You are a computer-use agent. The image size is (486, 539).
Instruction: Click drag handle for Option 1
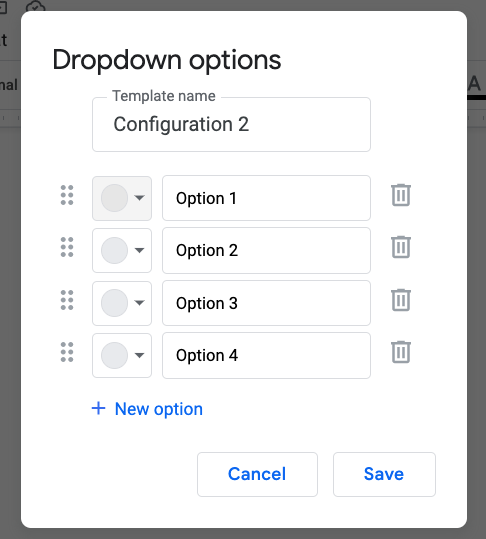67,195
